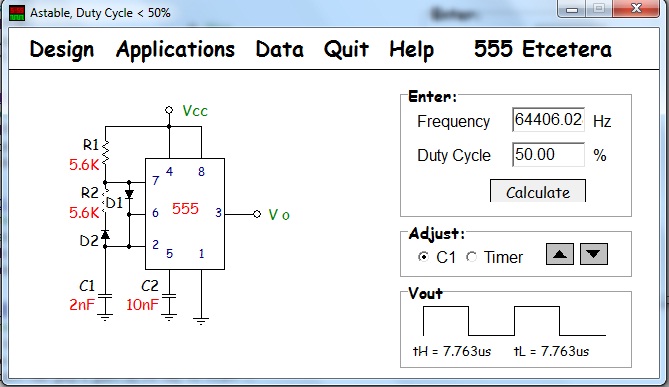Click the 555 chip label
The height and width of the screenshot is (387, 669).
185,209
